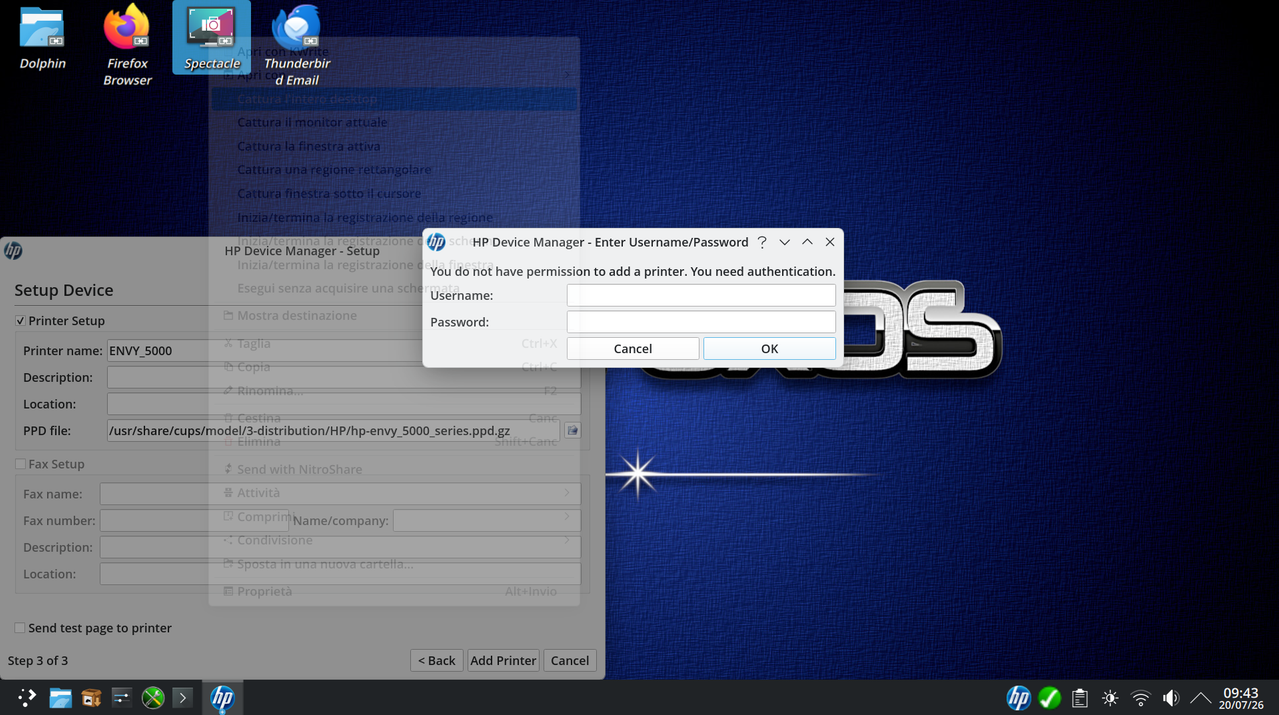Click the Name/company field

point(486,521)
